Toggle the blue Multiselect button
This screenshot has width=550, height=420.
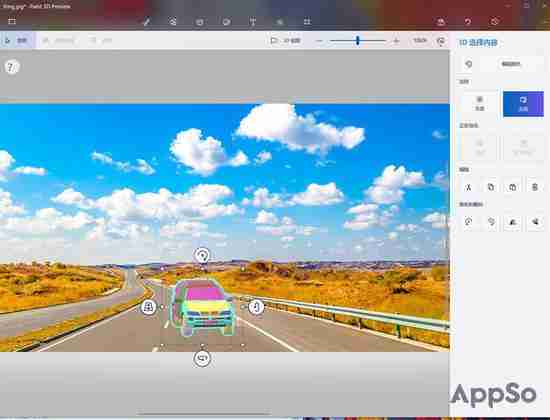[x=523, y=104]
